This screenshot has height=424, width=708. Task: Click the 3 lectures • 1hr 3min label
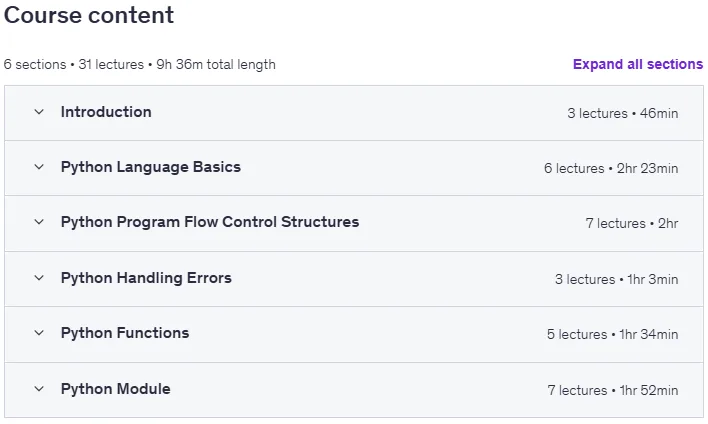616,280
